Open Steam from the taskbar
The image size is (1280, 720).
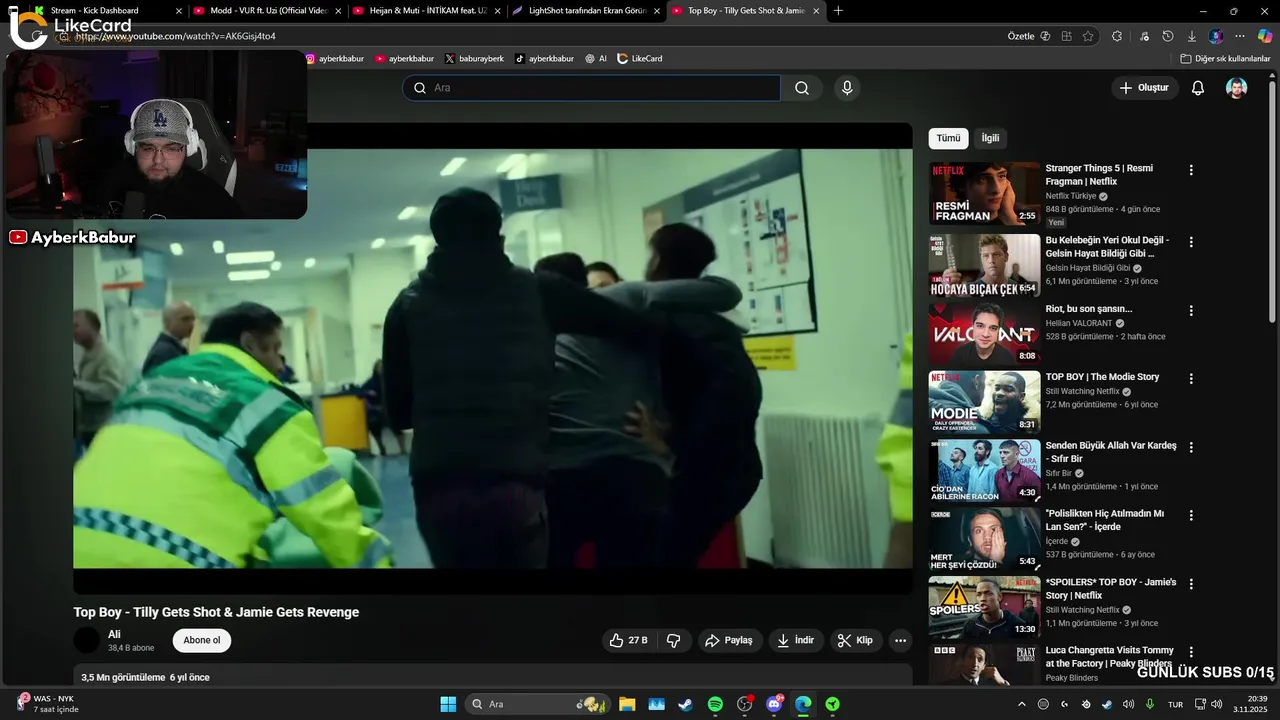(x=685, y=704)
